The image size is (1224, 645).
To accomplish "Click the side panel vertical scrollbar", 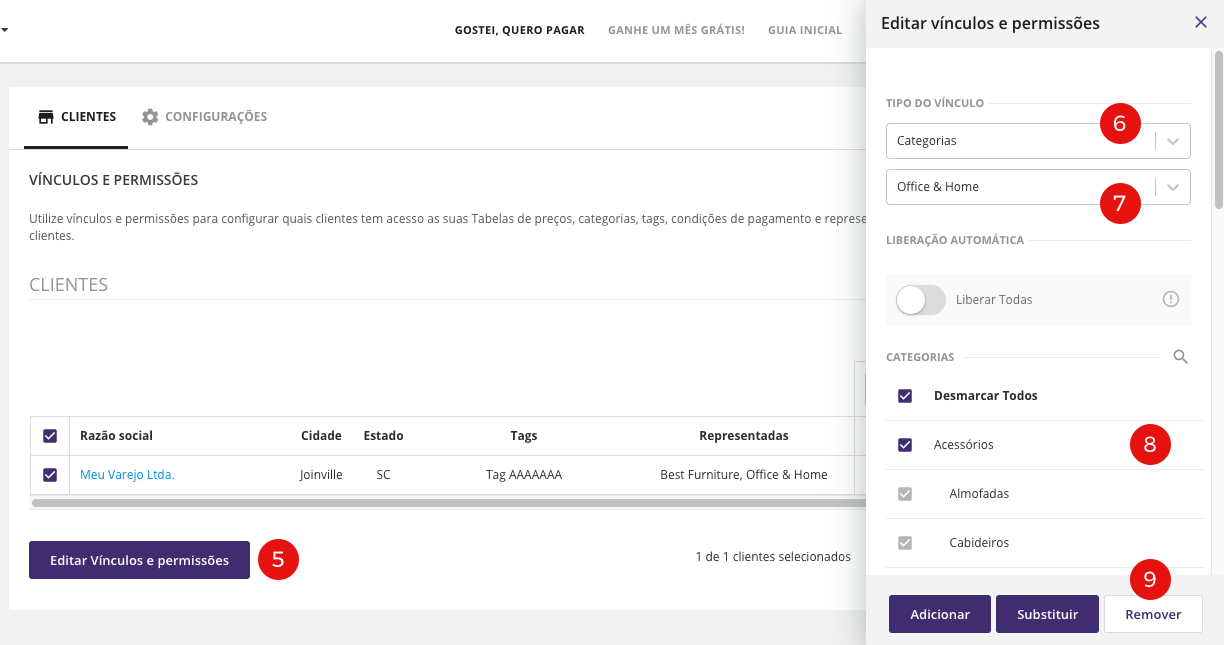I will [1218, 130].
